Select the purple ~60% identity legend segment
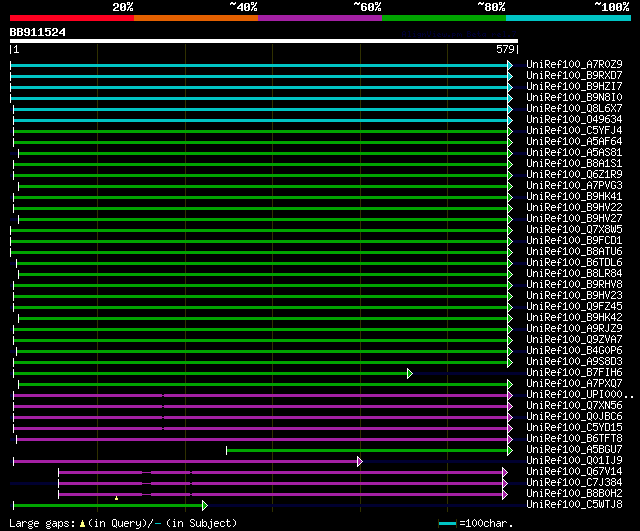 (x=319, y=17)
